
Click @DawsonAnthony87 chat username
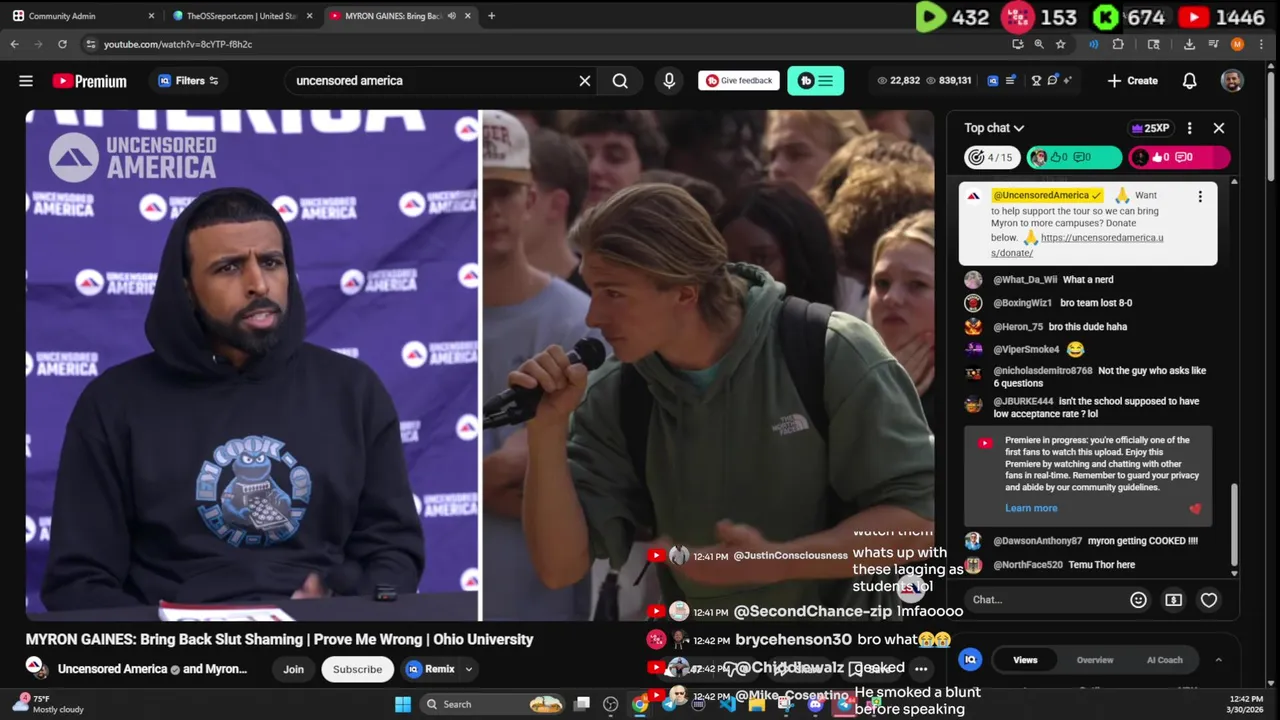click(x=1037, y=541)
